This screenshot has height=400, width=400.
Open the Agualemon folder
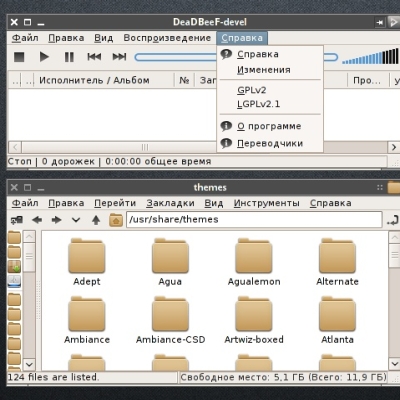(x=254, y=262)
